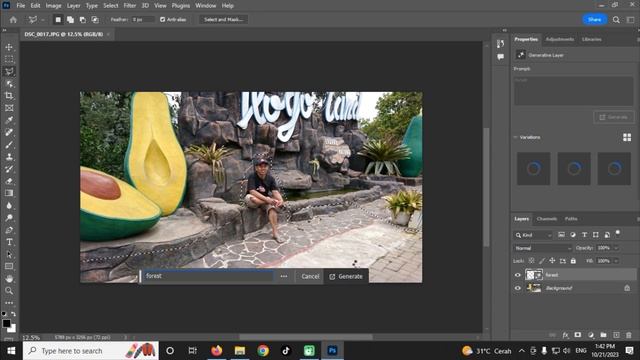This screenshot has width=640, height=360.
Task: Select the Hand tool
Action: click(9, 279)
